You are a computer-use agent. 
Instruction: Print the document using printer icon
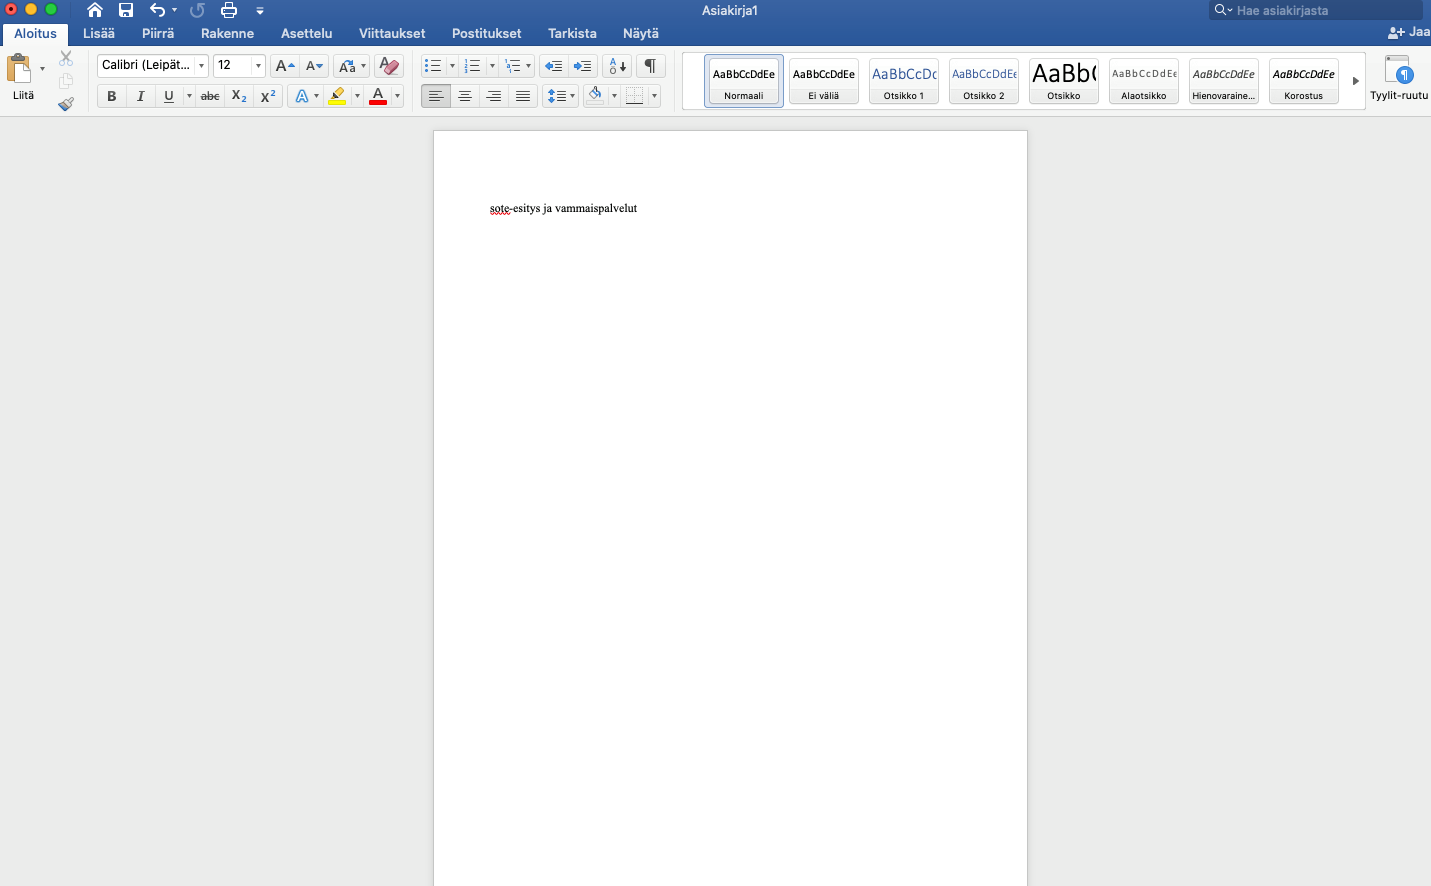229,10
